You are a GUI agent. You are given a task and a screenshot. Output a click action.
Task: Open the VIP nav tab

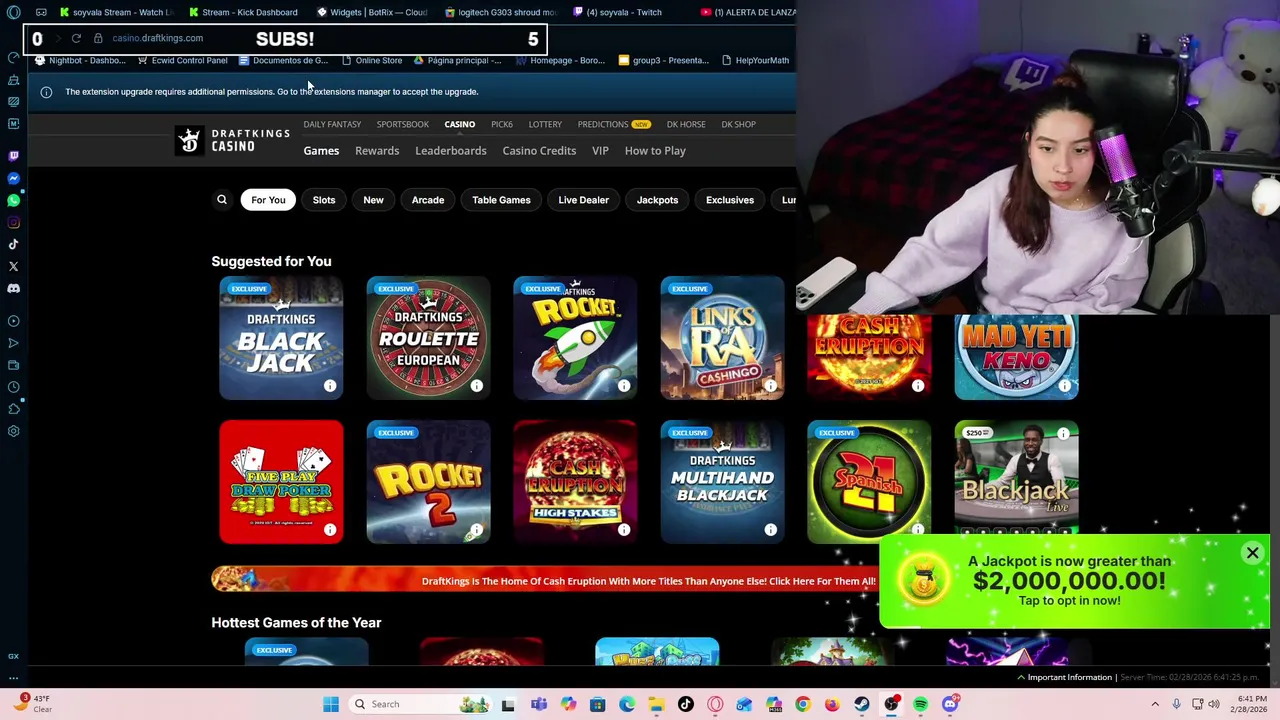click(600, 151)
